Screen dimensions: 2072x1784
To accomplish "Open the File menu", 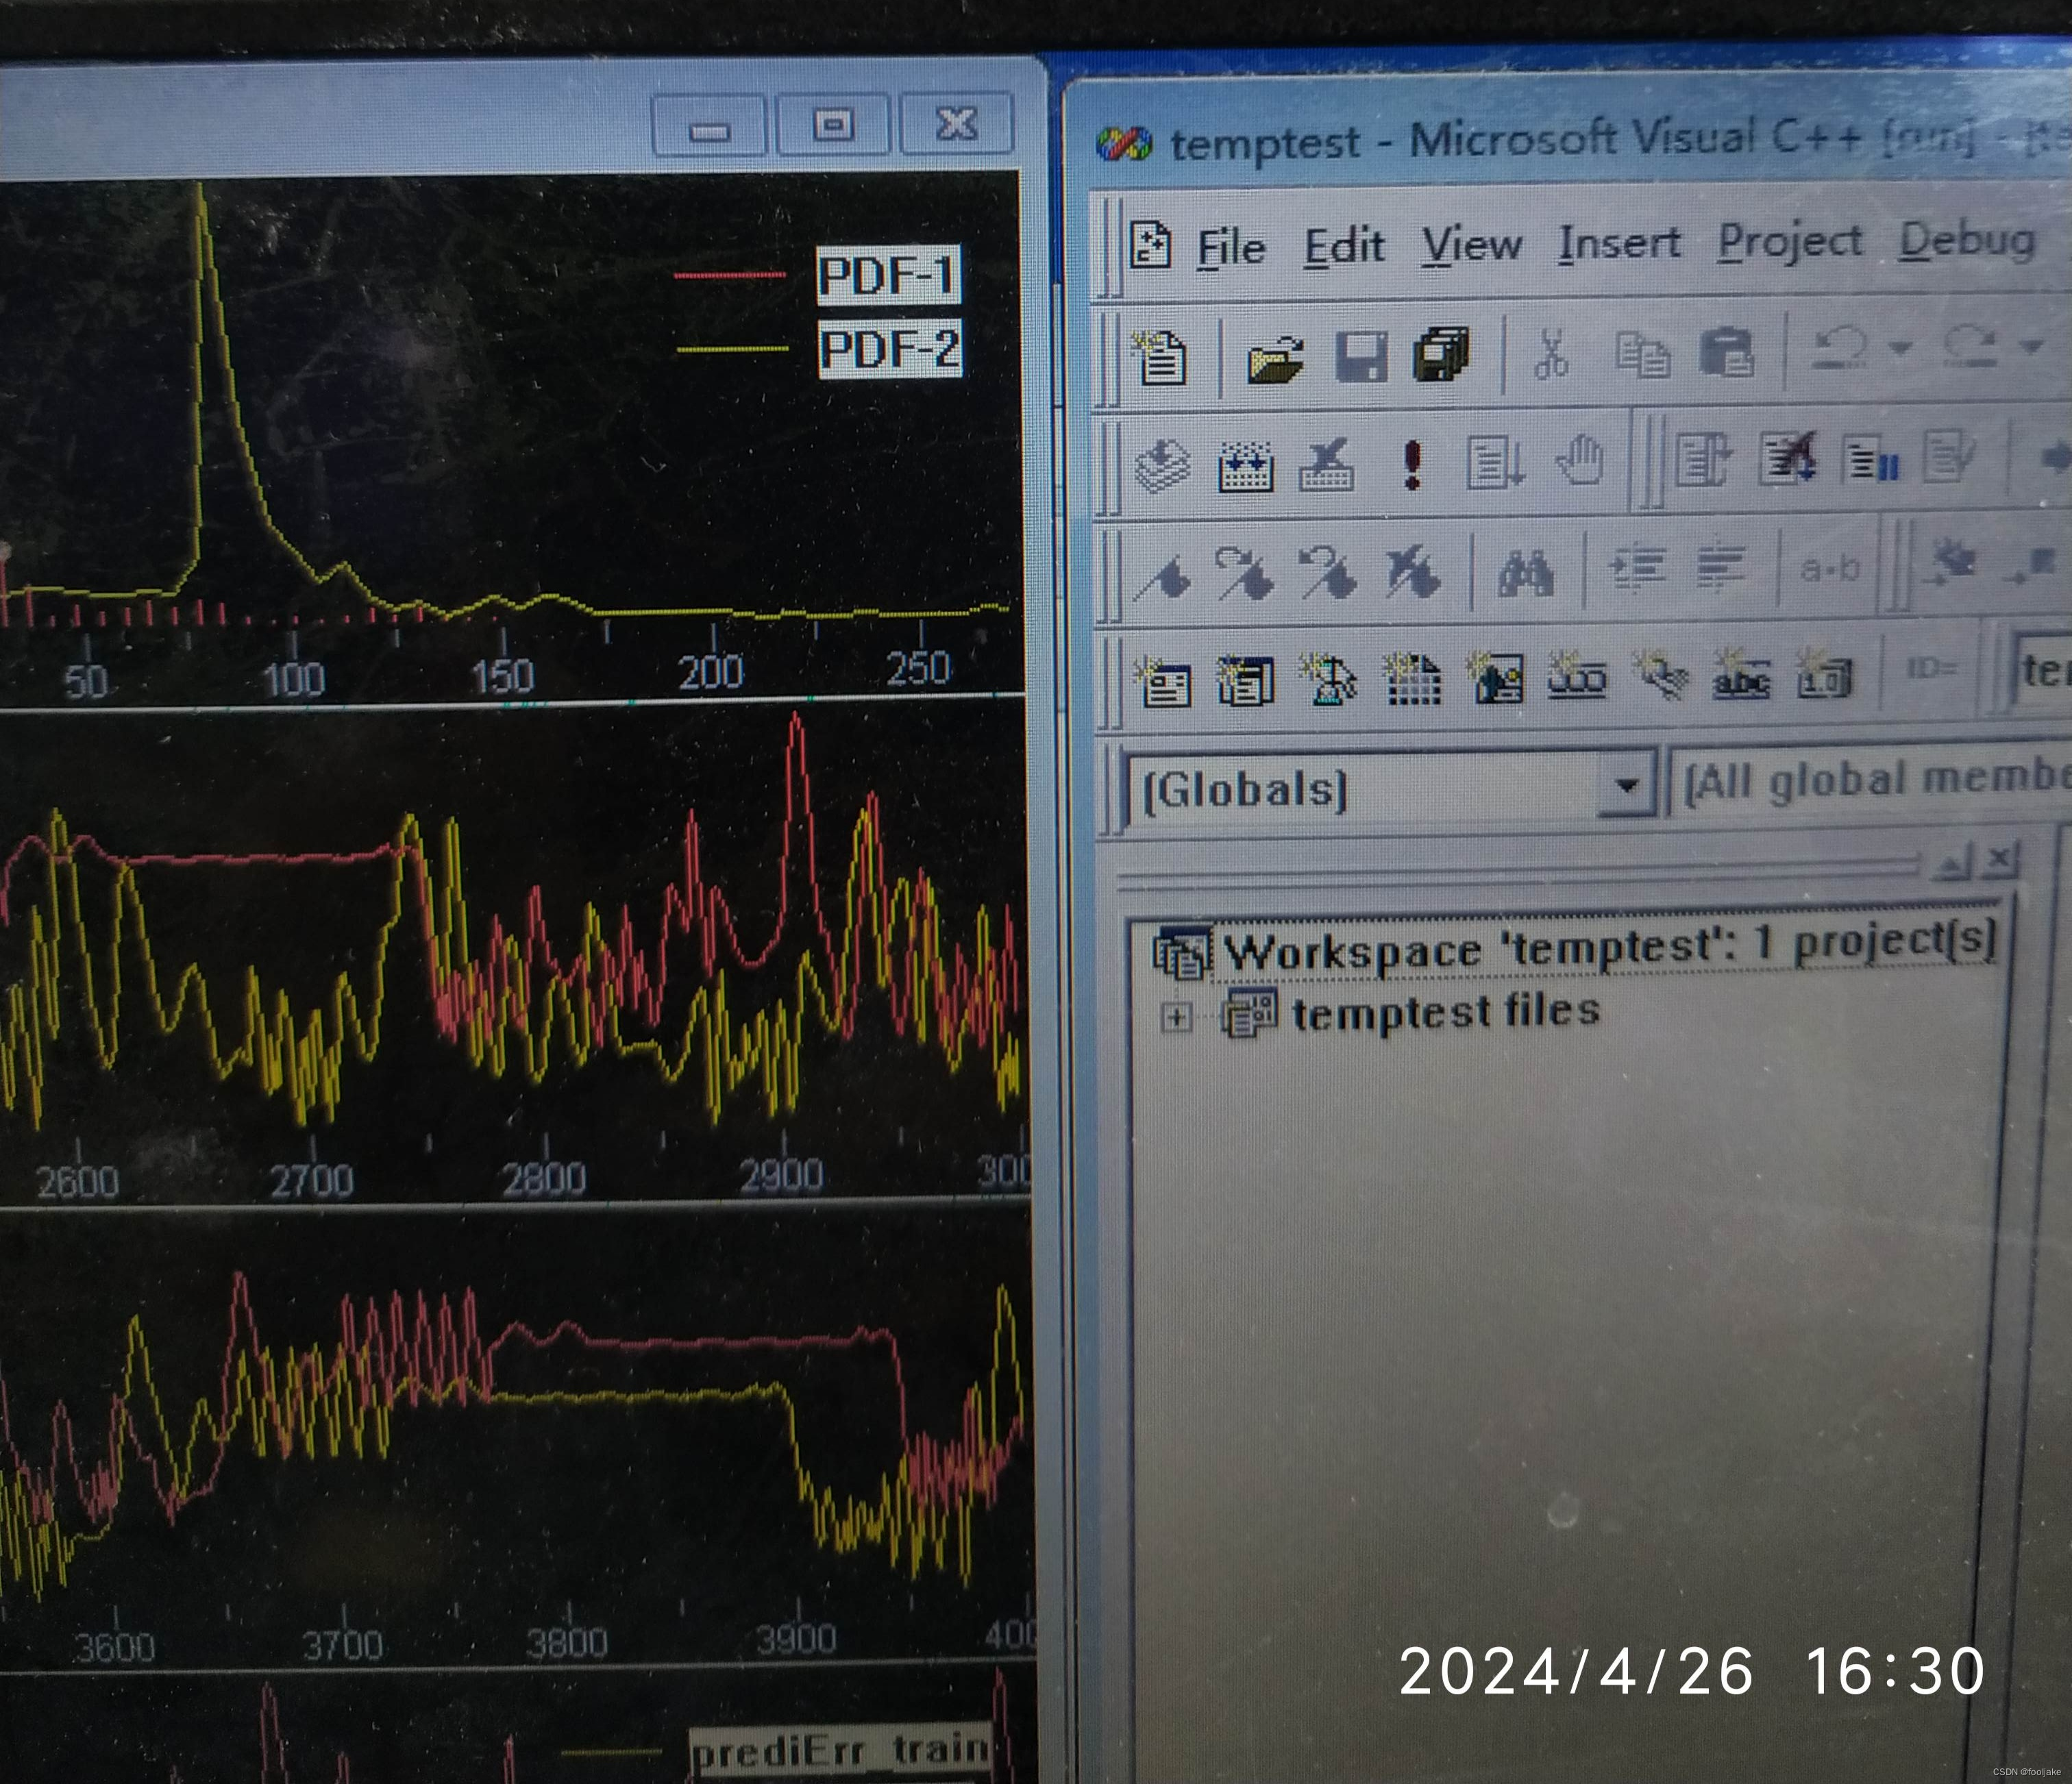I will (1231, 247).
